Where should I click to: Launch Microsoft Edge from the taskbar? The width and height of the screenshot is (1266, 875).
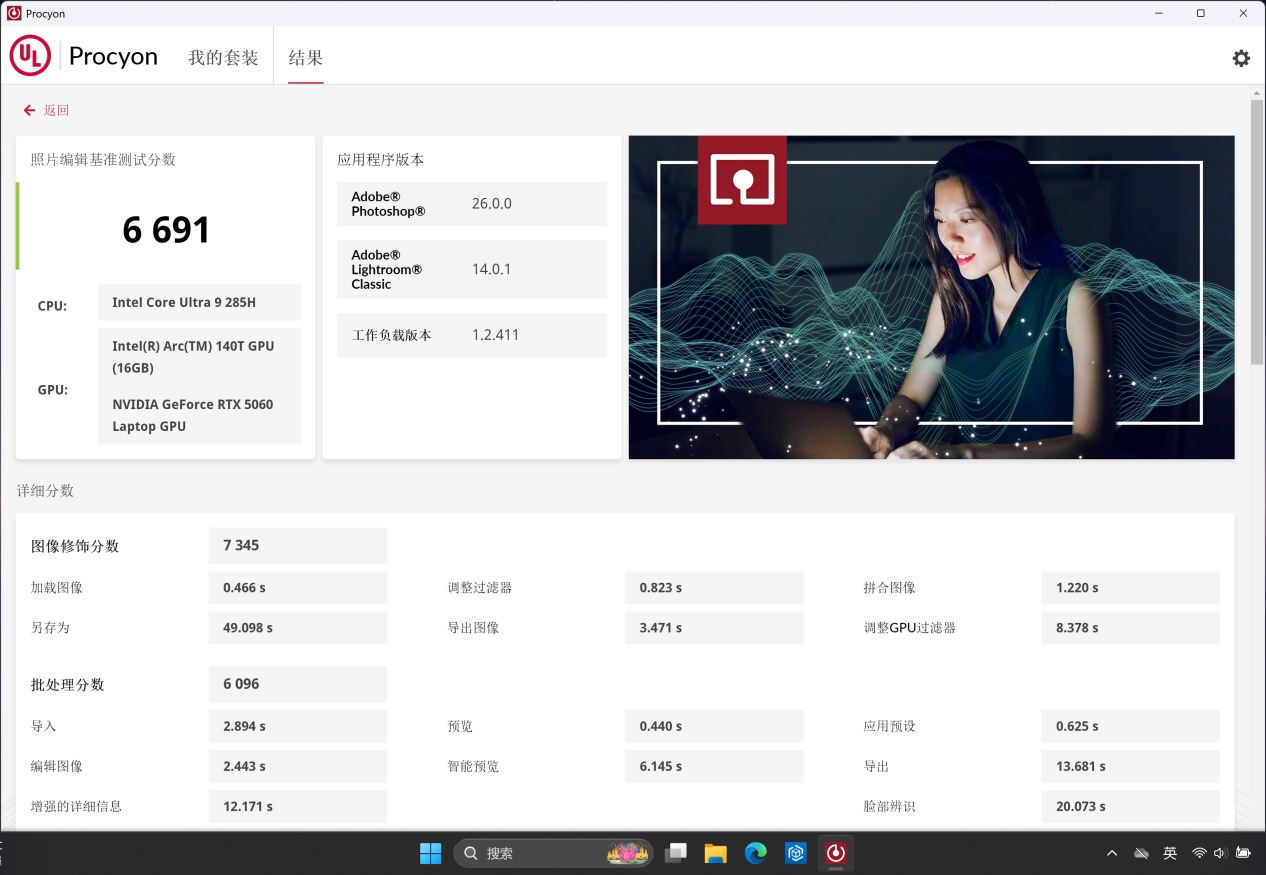pyautogui.click(x=755, y=853)
